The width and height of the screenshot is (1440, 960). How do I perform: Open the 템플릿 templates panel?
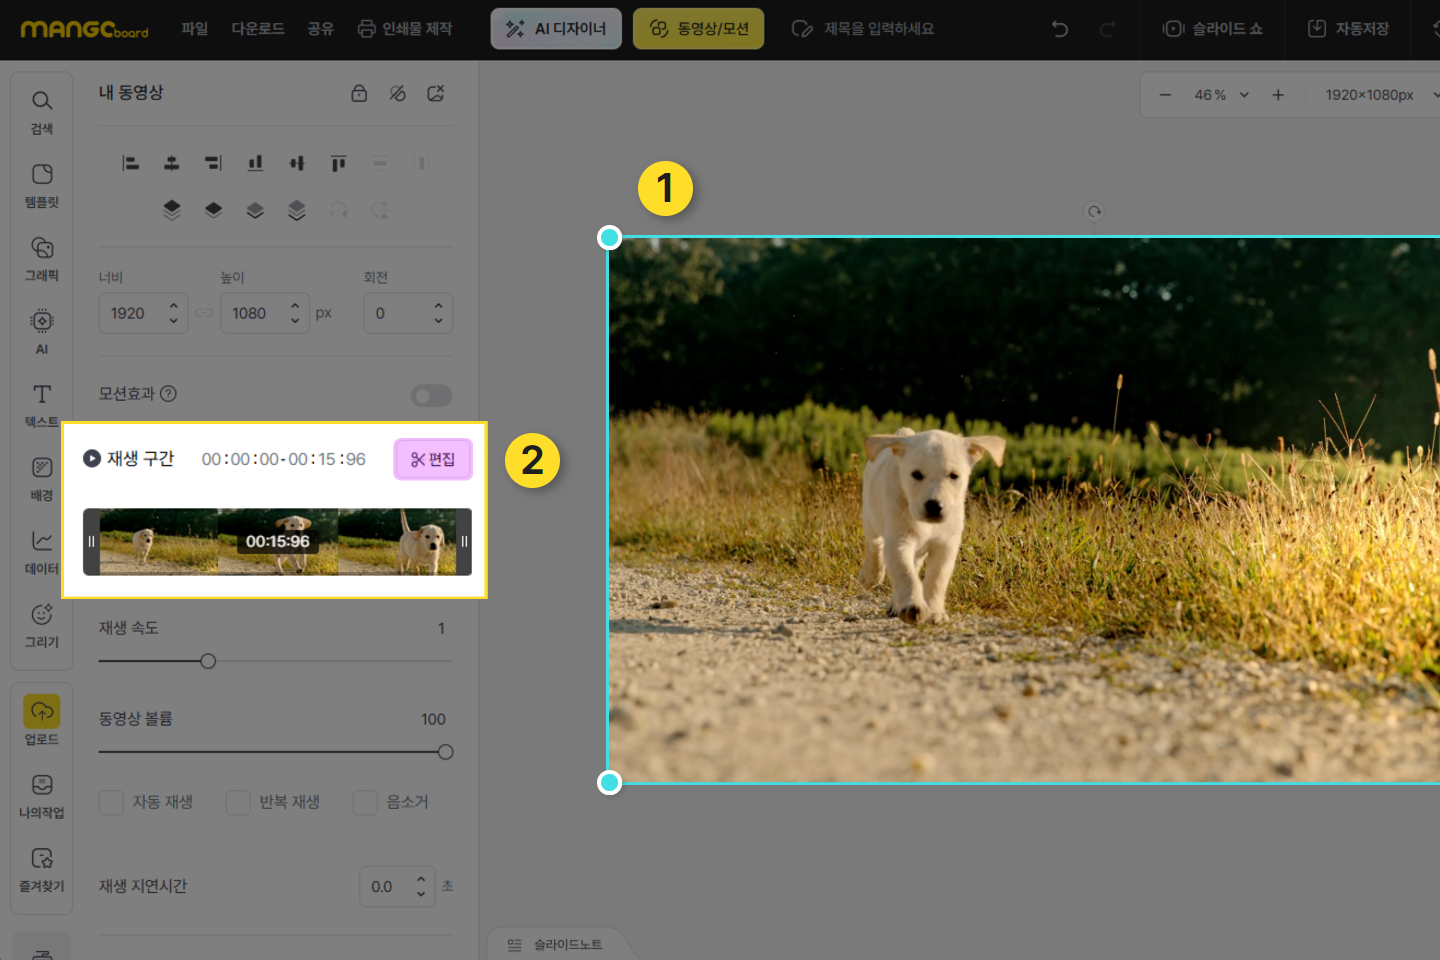pyautogui.click(x=41, y=185)
